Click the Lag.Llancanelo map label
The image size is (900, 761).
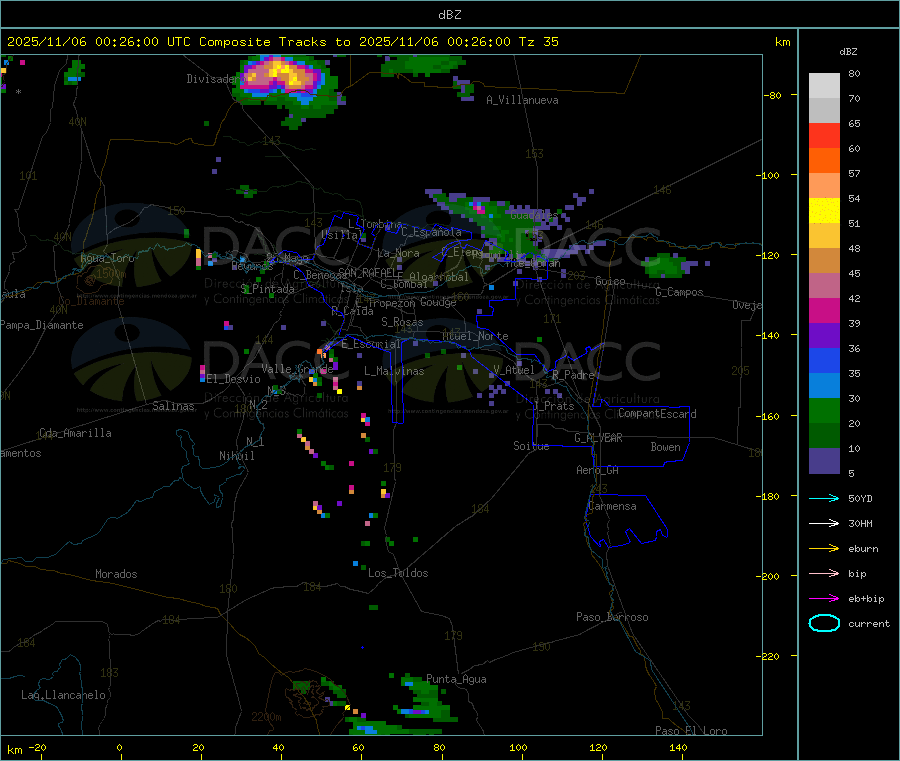63,695
